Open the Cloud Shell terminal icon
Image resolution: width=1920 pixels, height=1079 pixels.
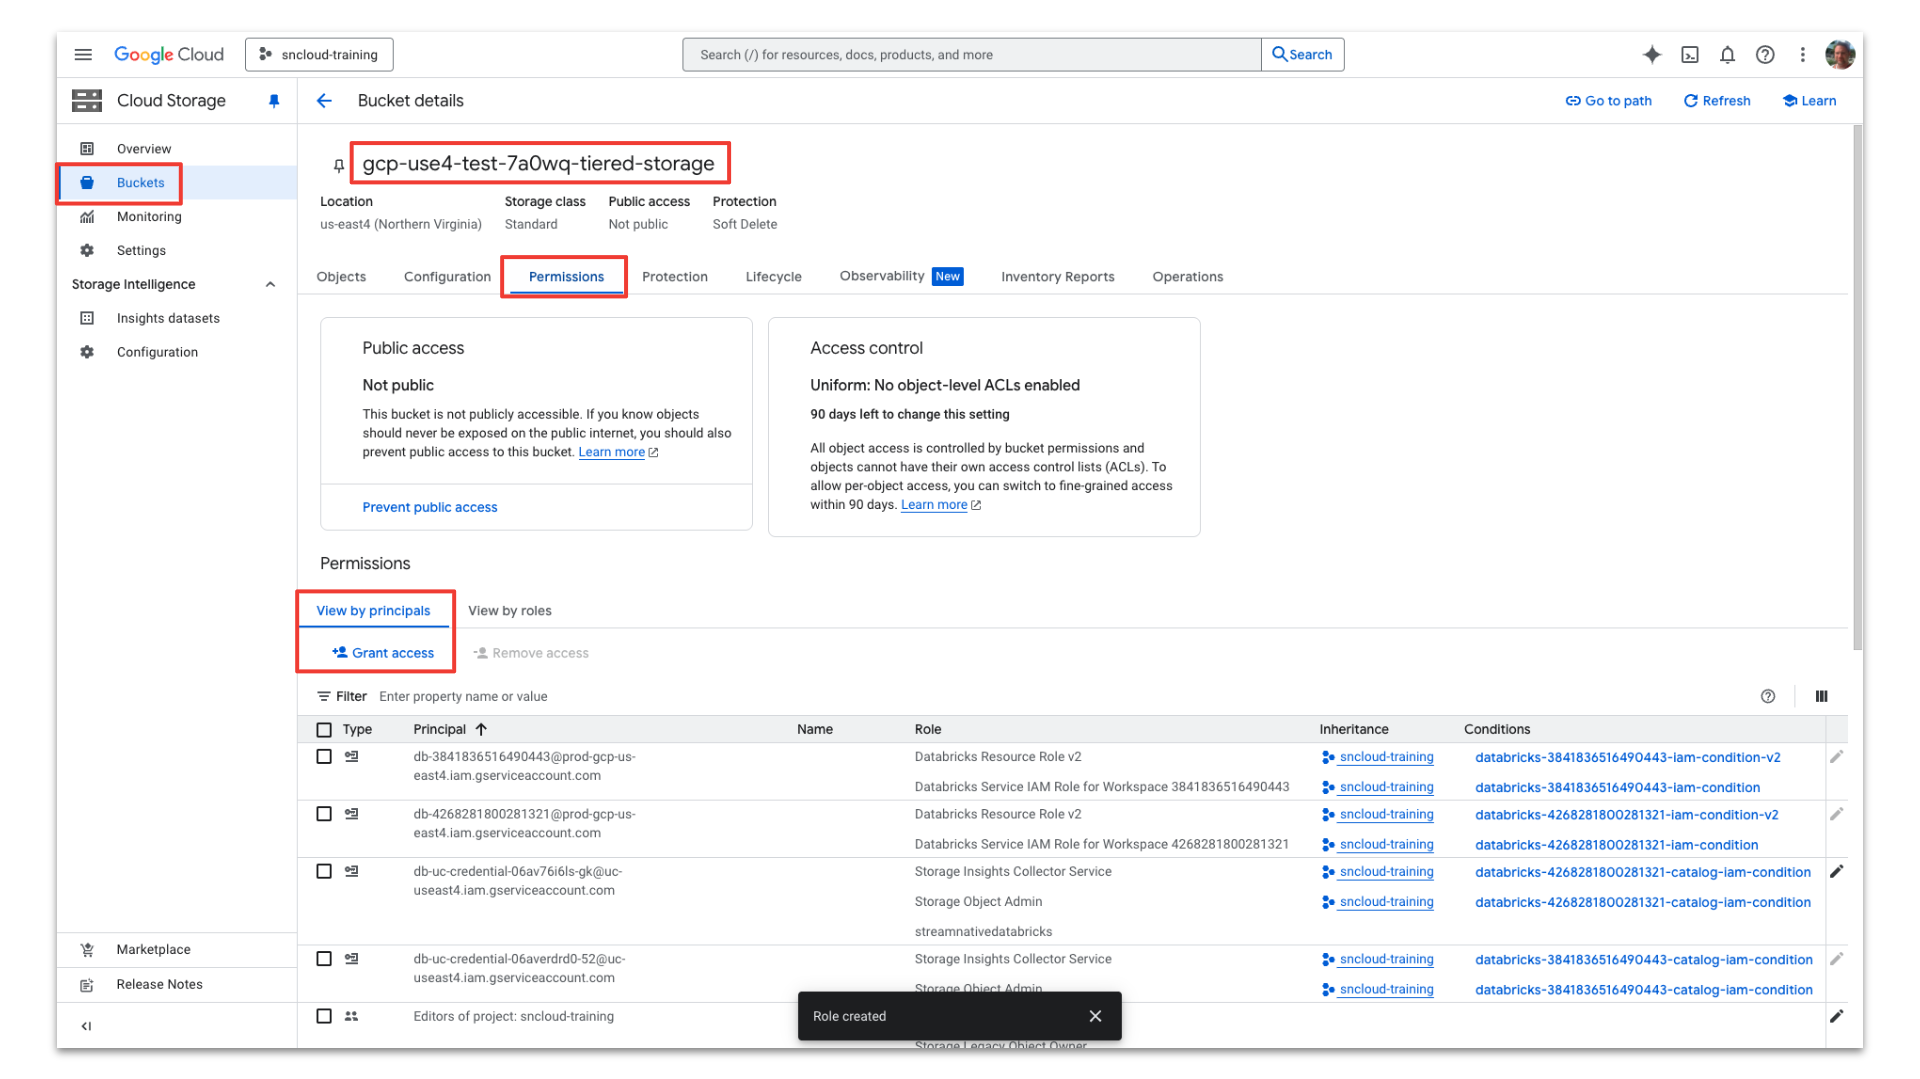click(1690, 55)
